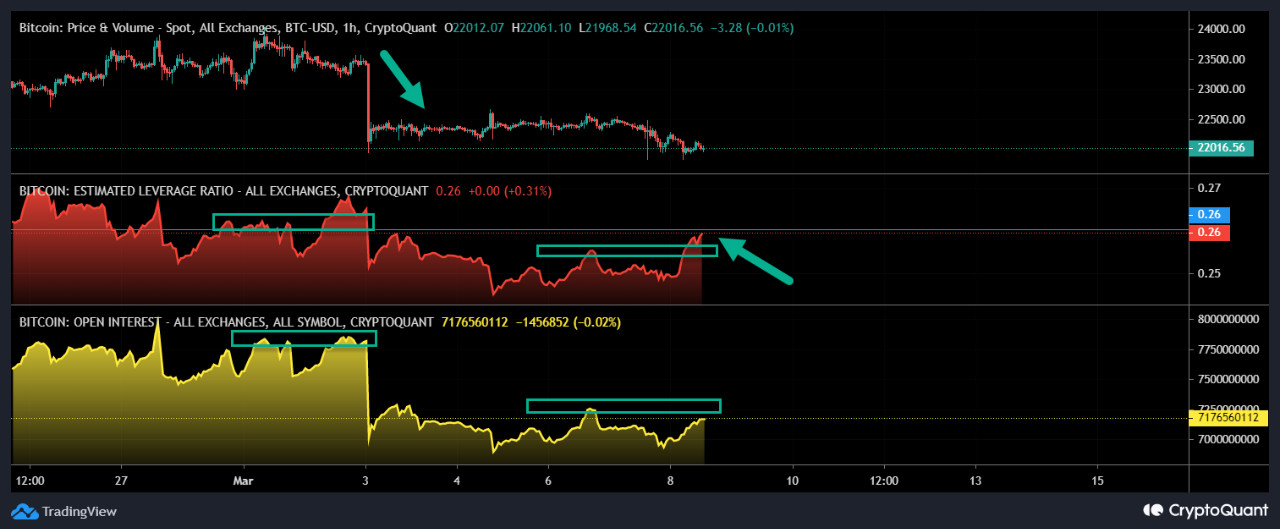Select right green rectangle in leverage pane
This screenshot has width=1280, height=529.
(x=627, y=250)
